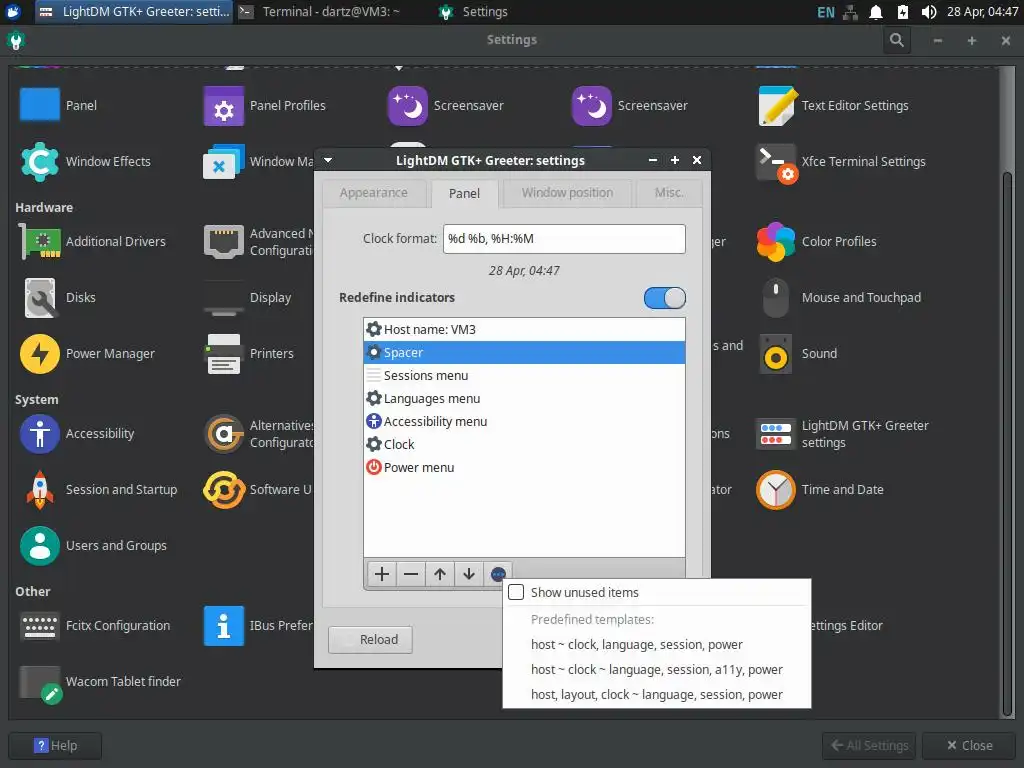Click the volume icon in system tray
The width and height of the screenshot is (1024, 768).
click(928, 12)
